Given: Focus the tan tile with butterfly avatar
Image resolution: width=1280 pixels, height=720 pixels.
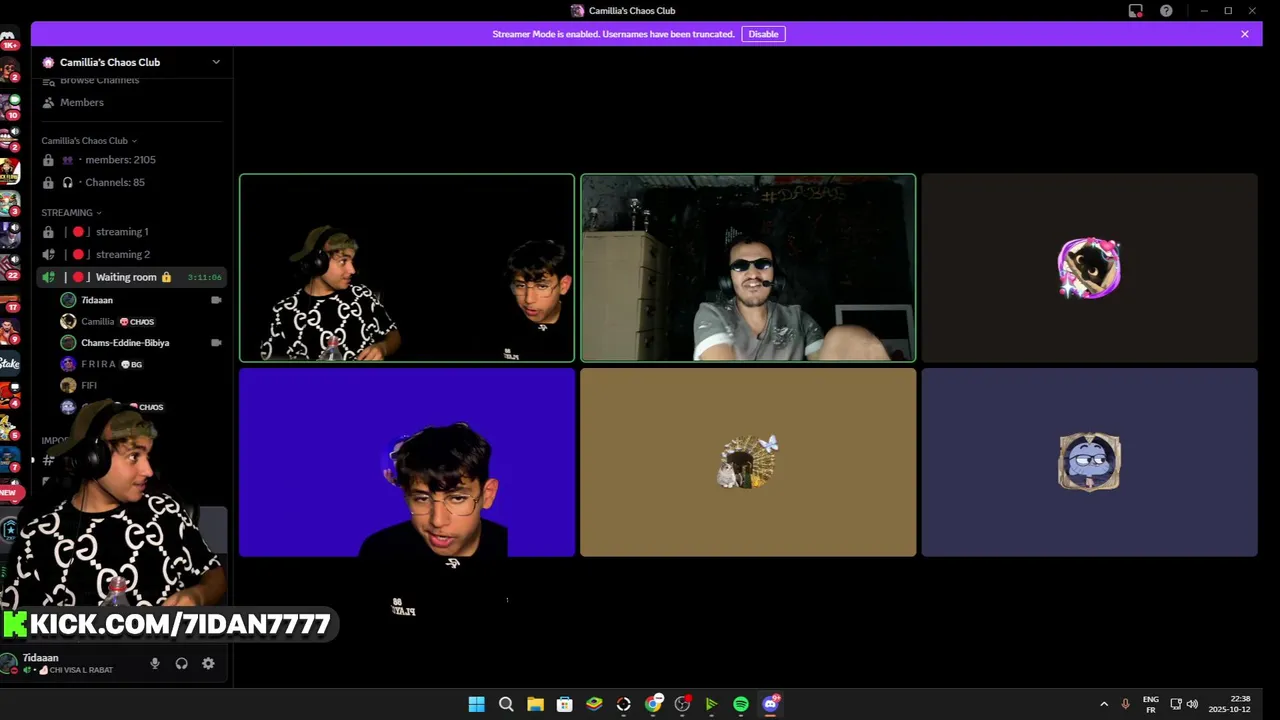Looking at the screenshot, I should coord(748,462).
